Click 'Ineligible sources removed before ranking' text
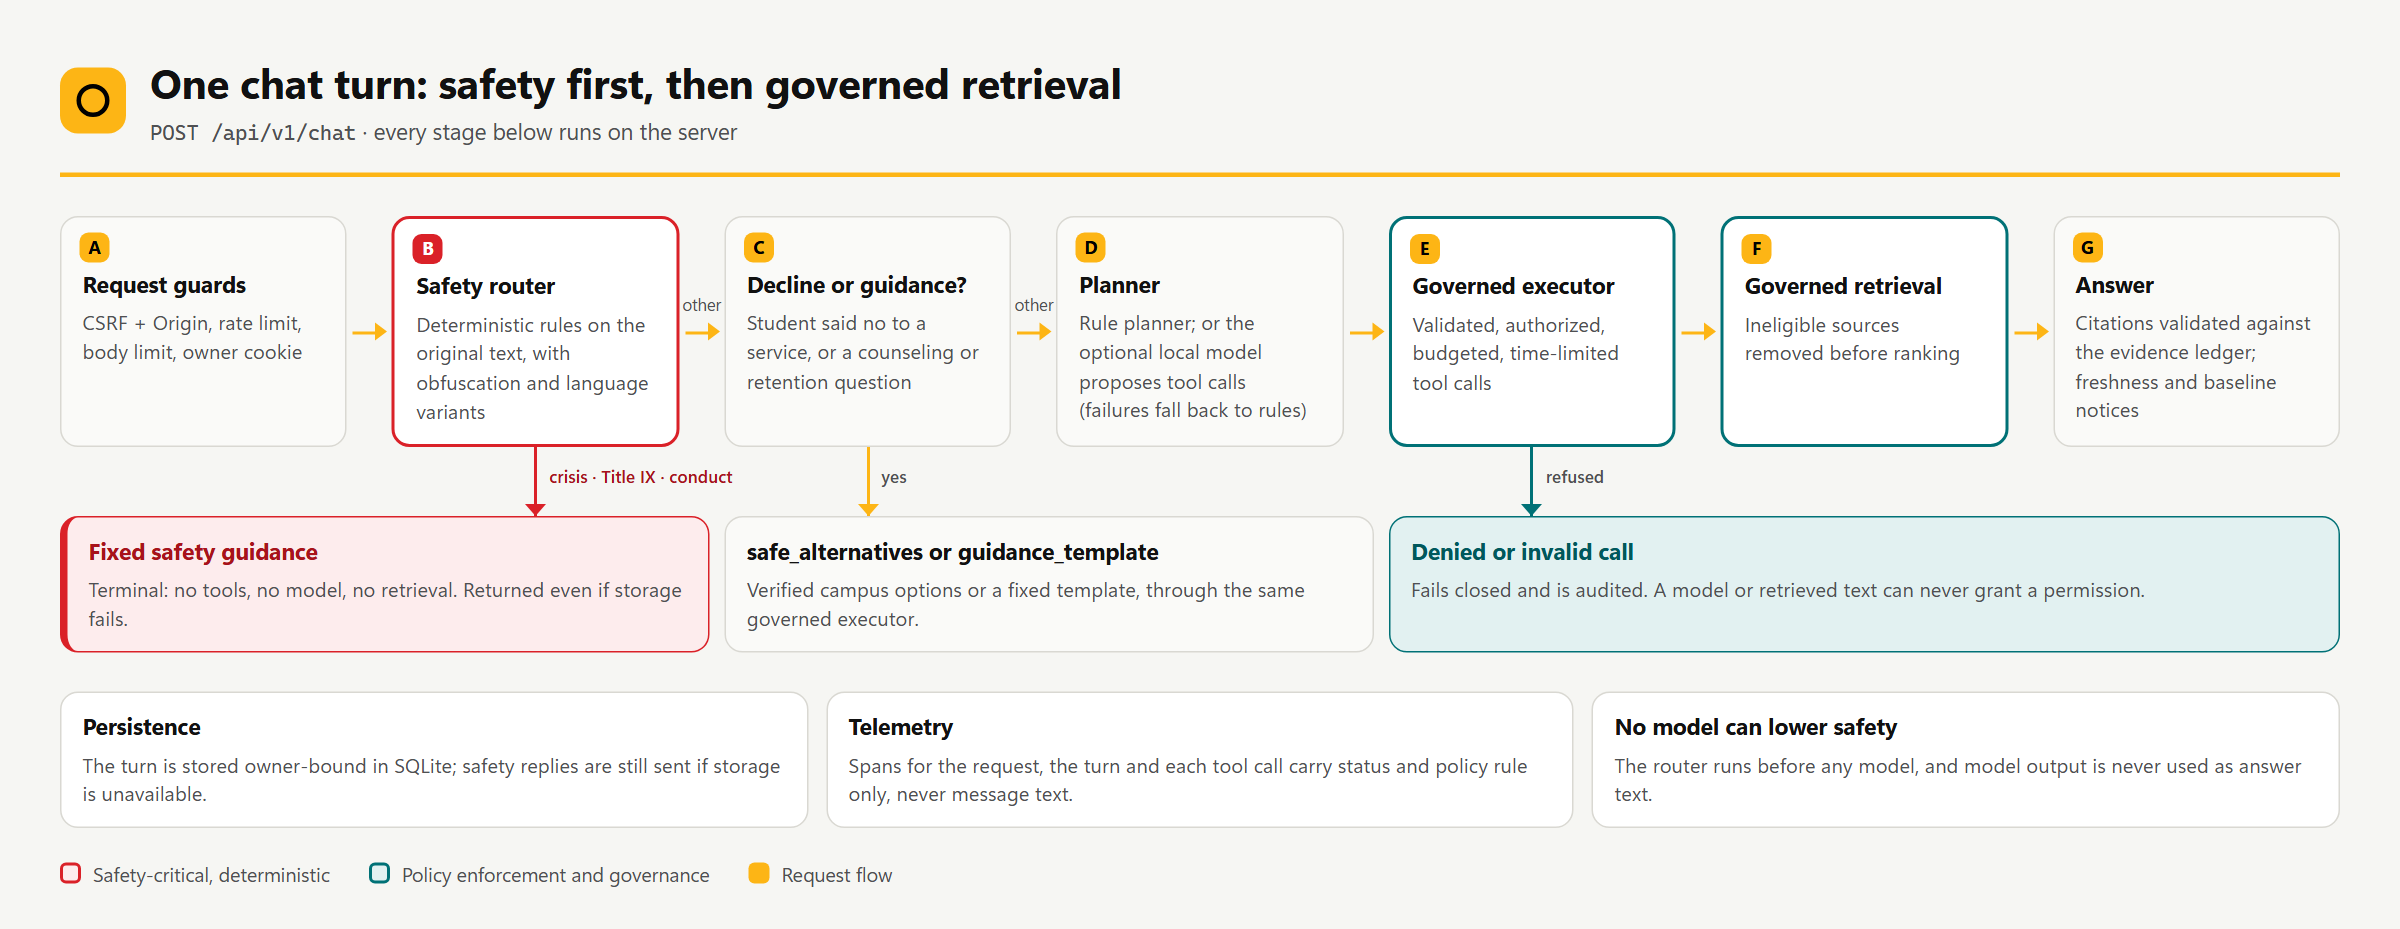This screenshot has width=2400, height=929. 1852,339
